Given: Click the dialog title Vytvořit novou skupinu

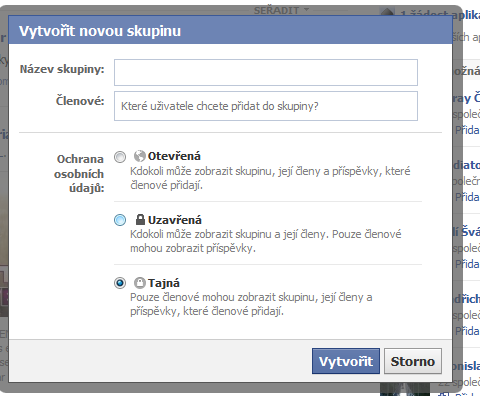Looking at the screenshot, I should pos(100,31).
